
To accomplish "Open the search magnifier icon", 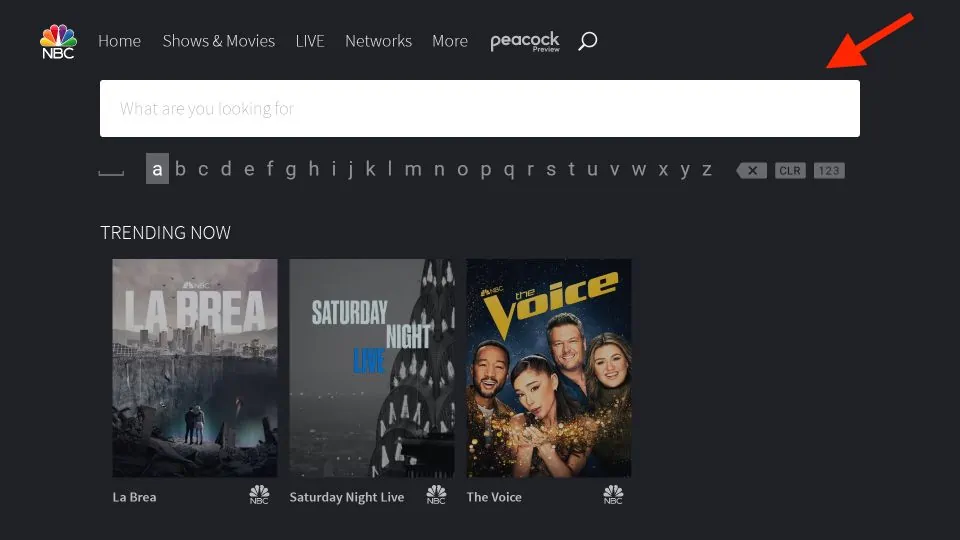I will click(x=588, y=41).
